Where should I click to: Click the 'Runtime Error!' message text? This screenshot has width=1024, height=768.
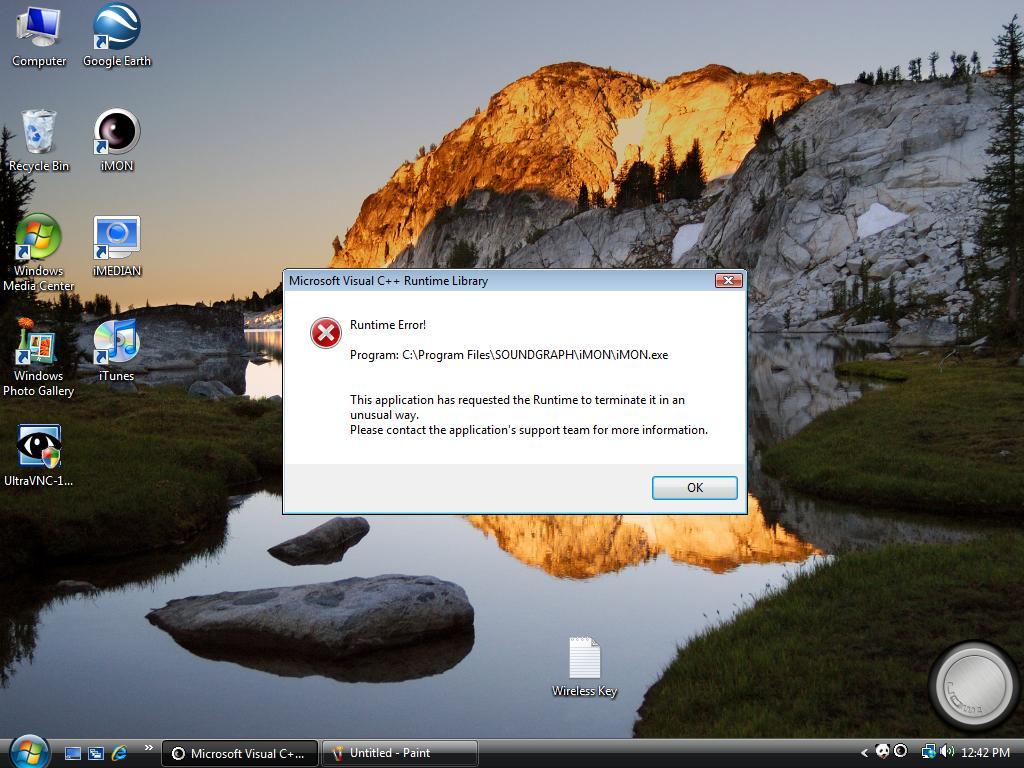click(x=388, y=325)
